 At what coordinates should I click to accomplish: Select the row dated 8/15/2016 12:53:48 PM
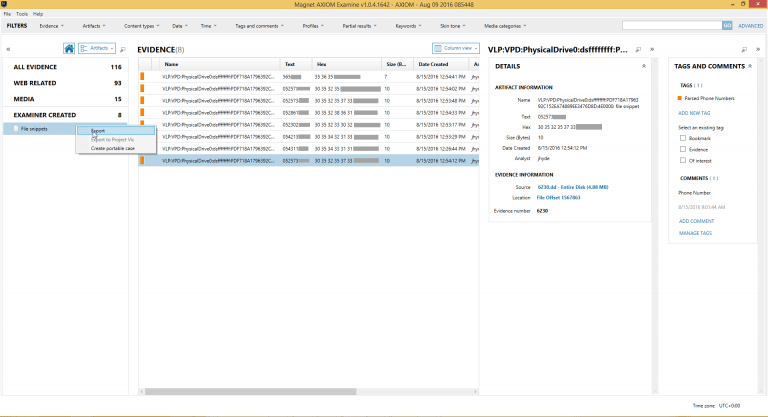[309, 101]
